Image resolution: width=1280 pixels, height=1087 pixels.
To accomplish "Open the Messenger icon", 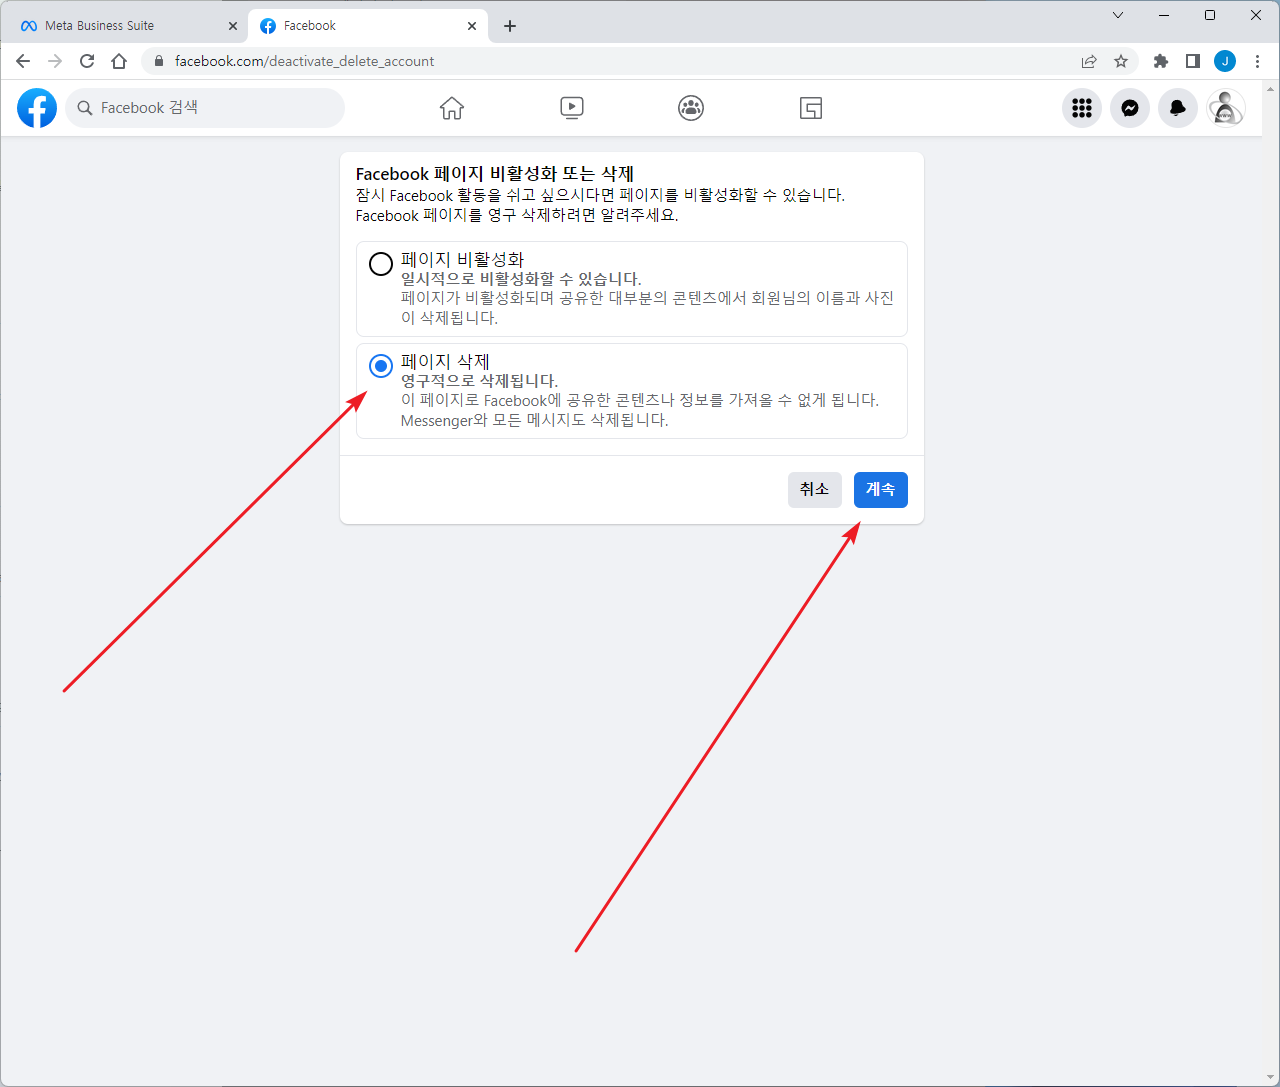I will [1130, 108].
